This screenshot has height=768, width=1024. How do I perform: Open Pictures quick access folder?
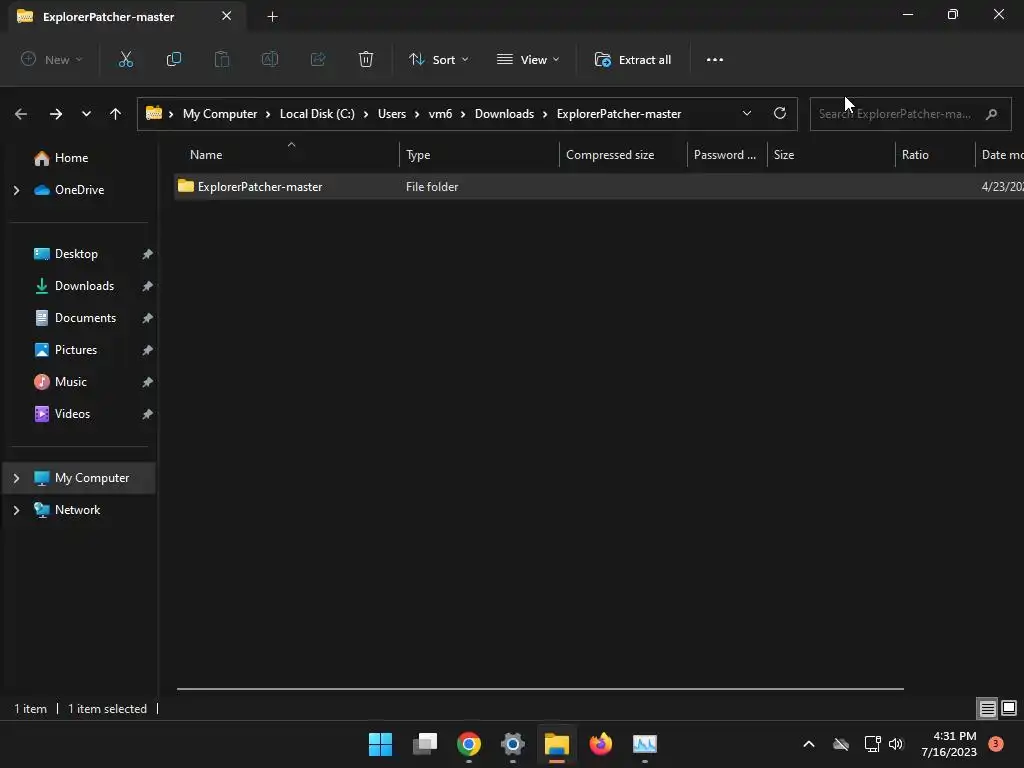76,350
